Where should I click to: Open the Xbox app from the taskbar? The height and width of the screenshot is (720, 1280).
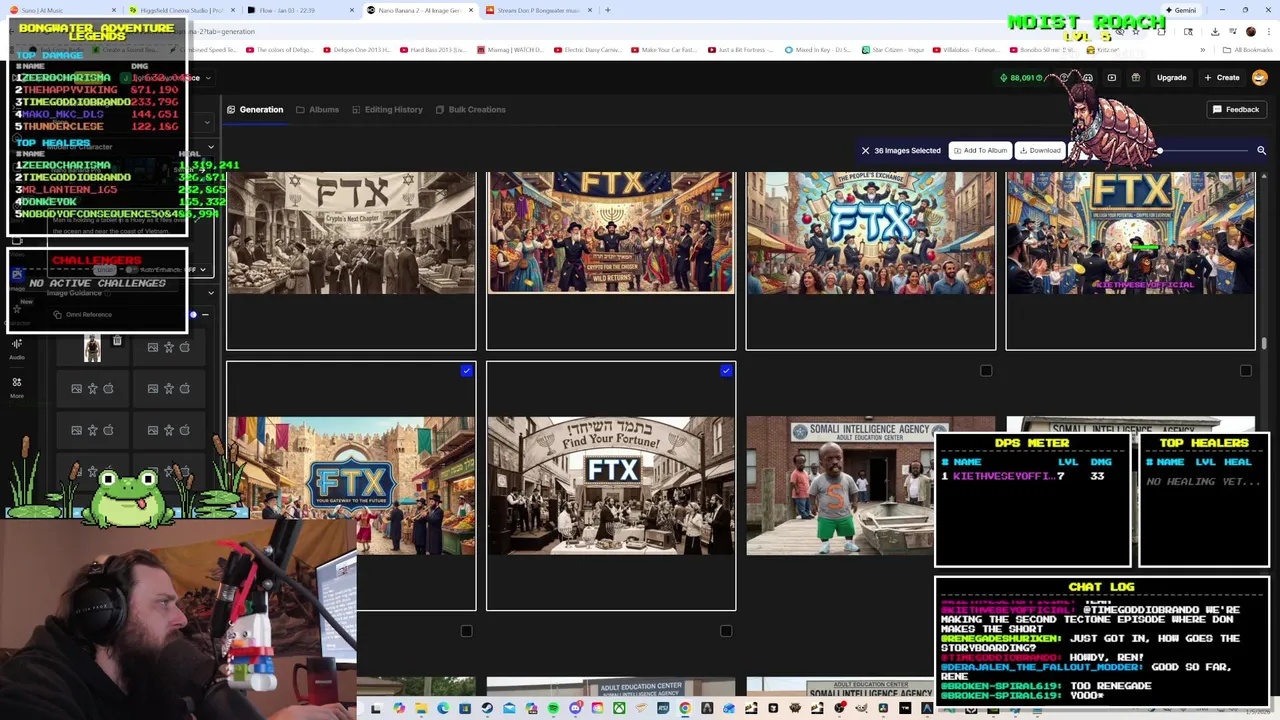click(x=619, y=709)
